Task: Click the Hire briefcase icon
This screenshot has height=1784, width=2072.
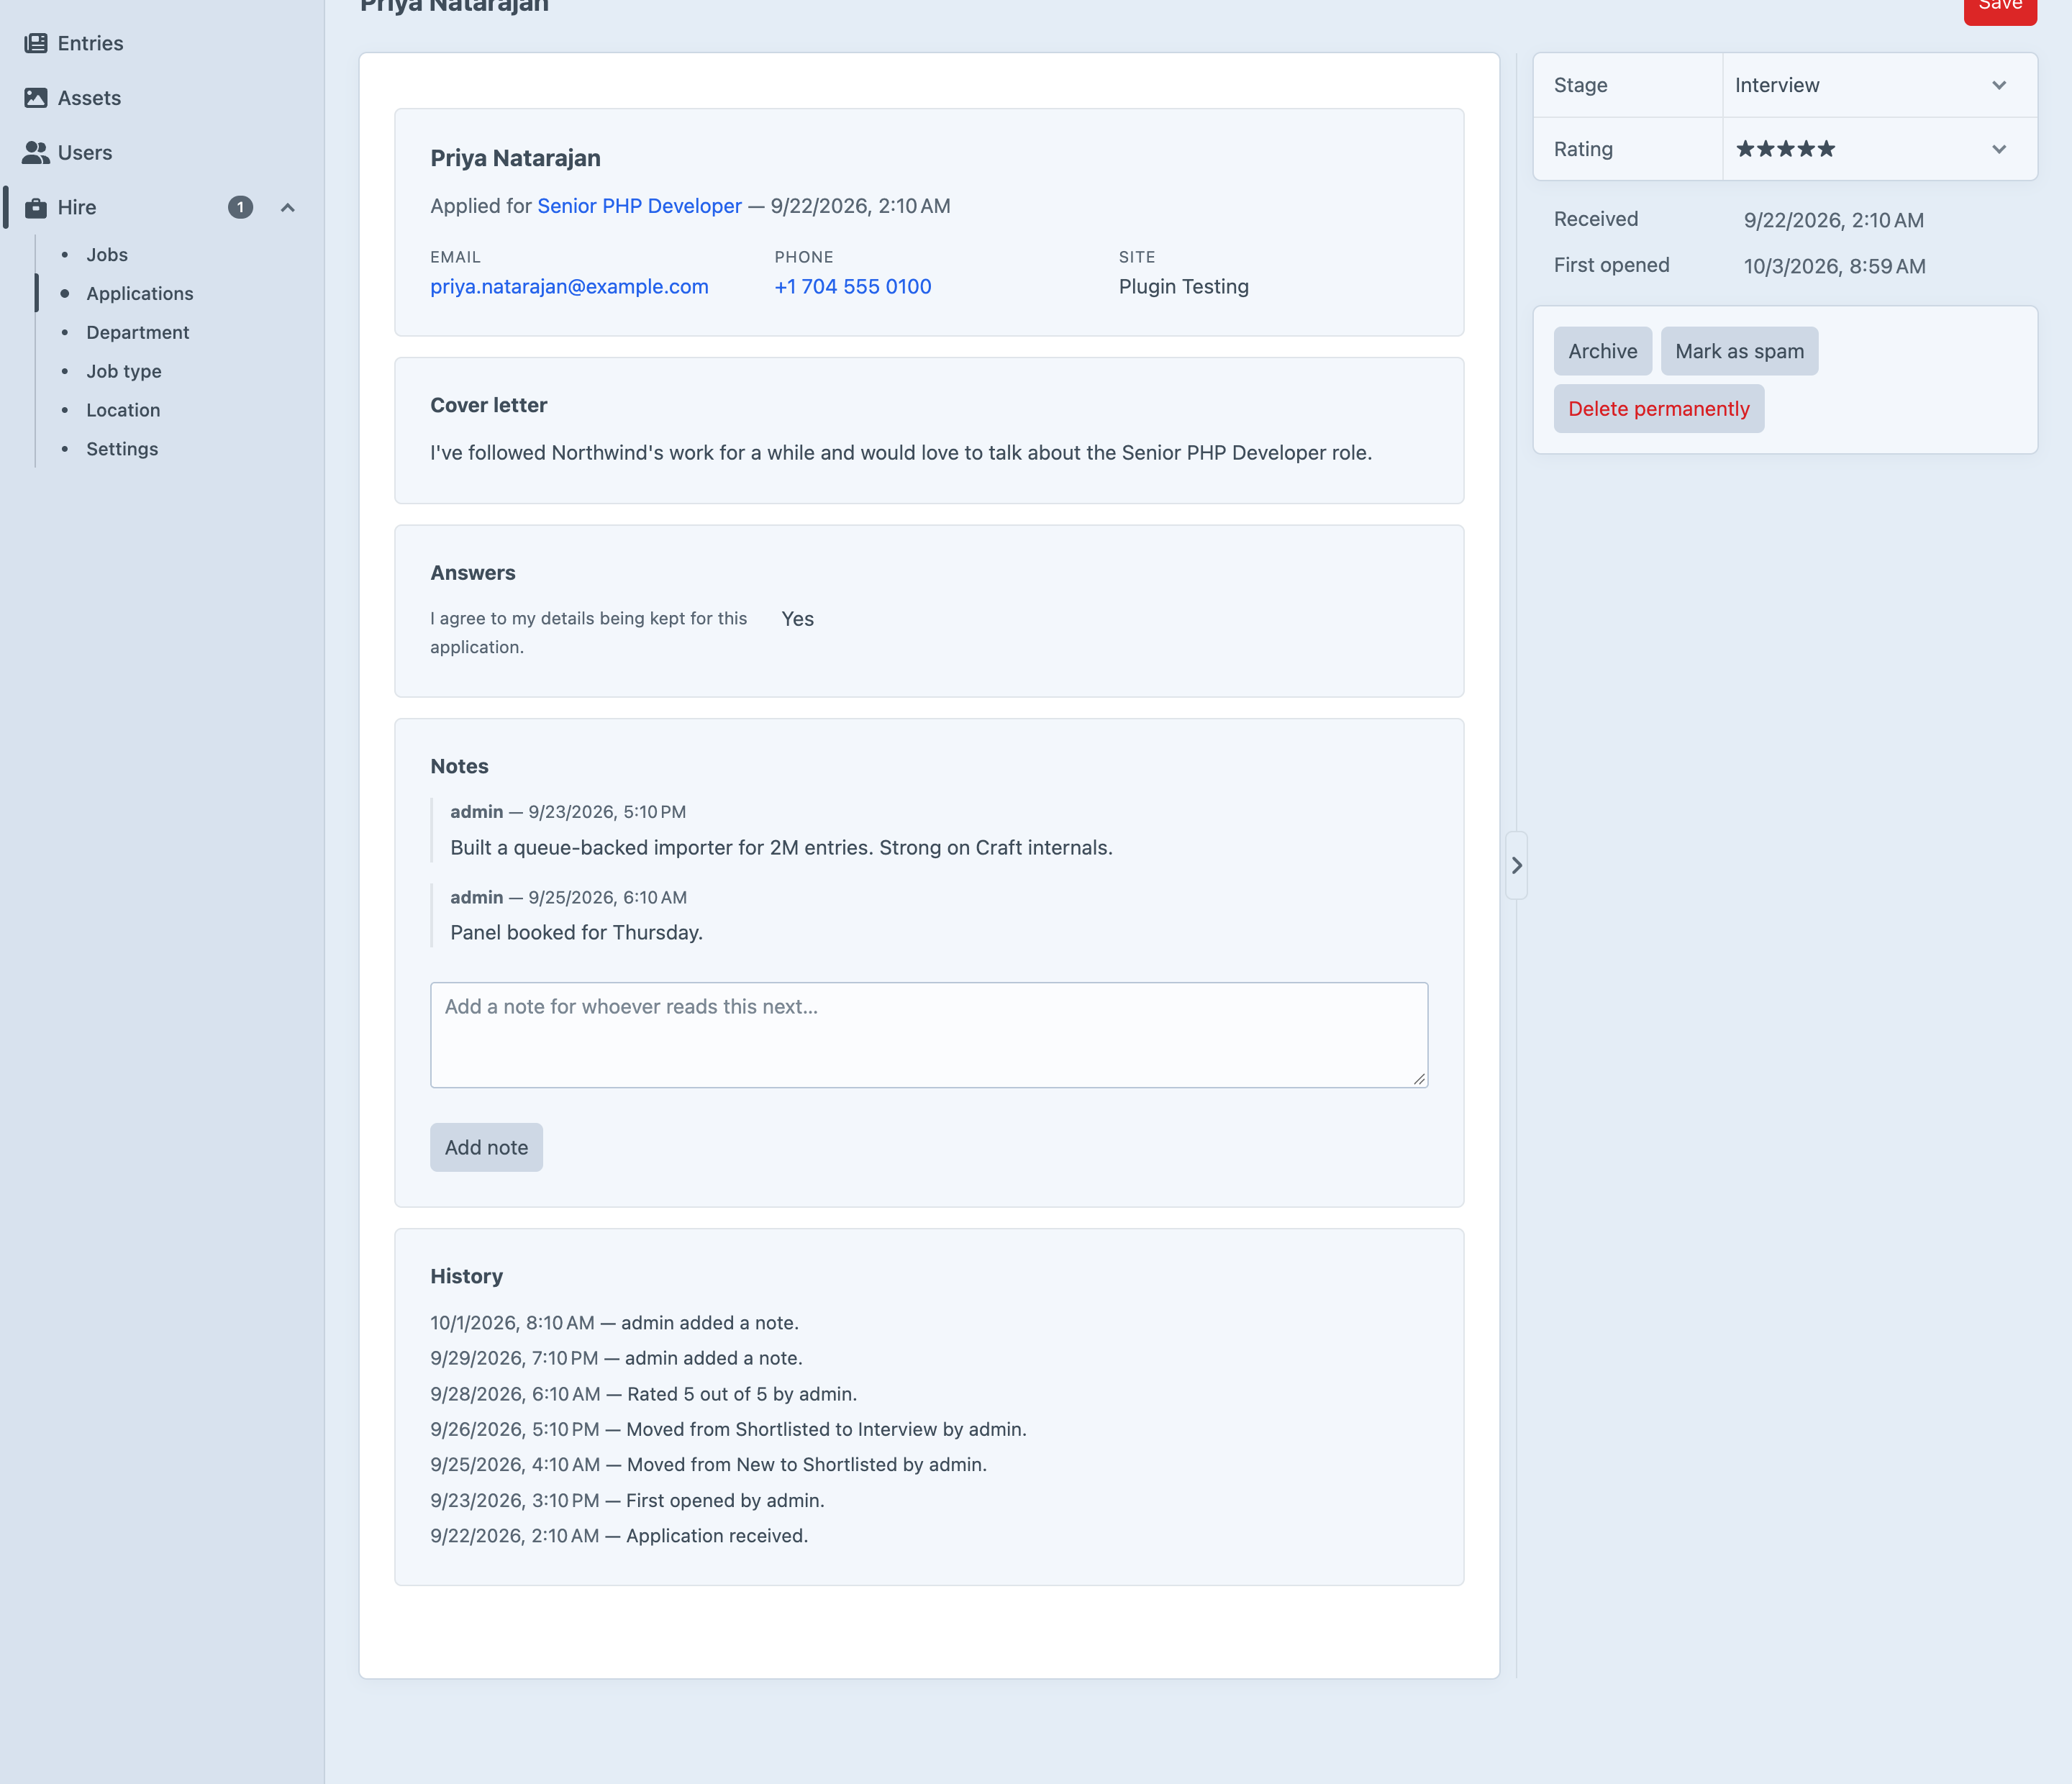Action: (x=36, y=207)
